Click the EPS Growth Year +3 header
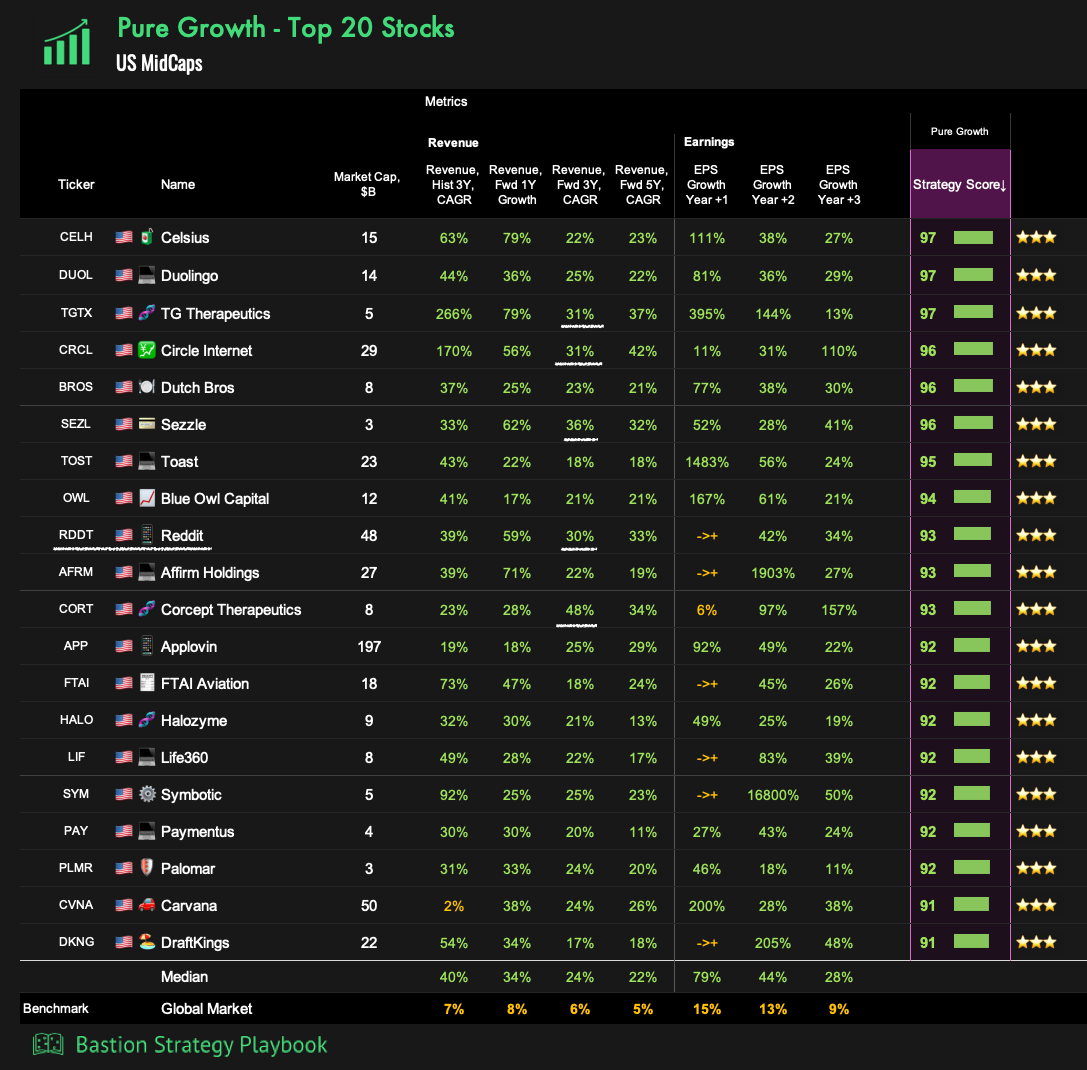Screen dimensions: 1087x1070 838,184
